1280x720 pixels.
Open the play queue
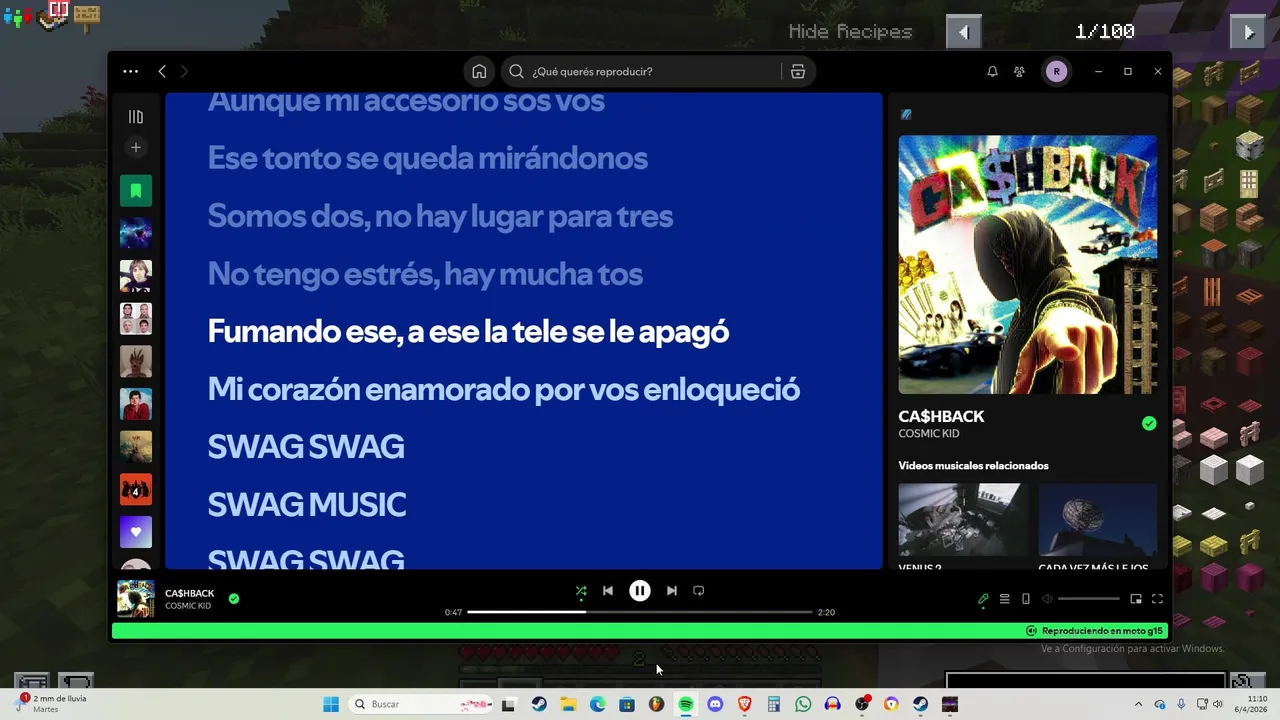1005,599
